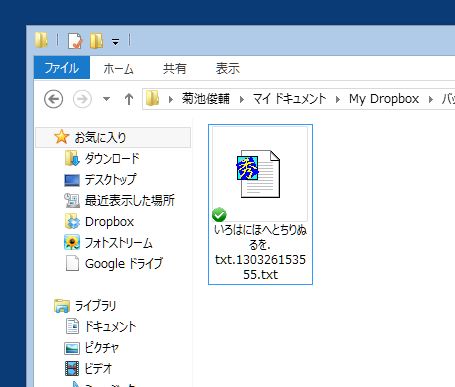This screenshot has width=455, height=387.
Task: Open the ファイル tab
Action: [62, 68]
